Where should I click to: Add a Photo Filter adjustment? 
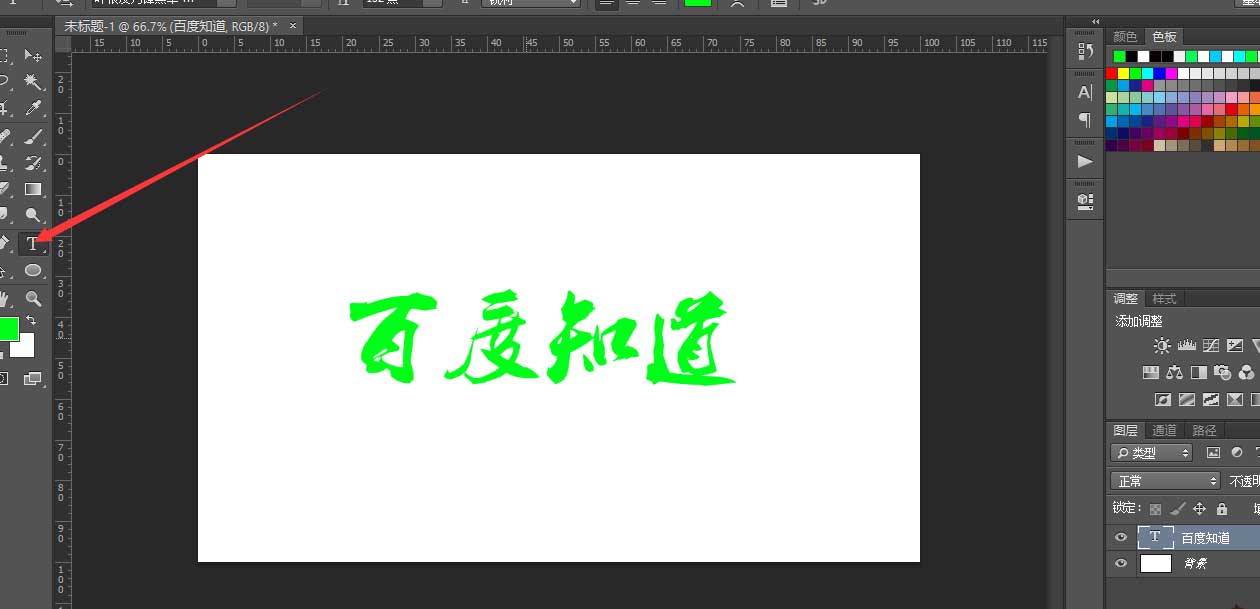coord(1222,373)
